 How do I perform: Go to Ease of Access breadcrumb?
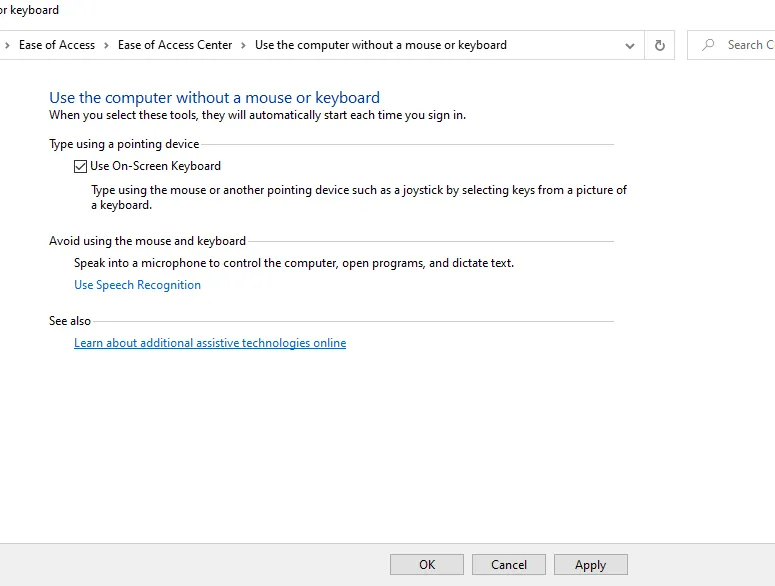click(57, 45)
